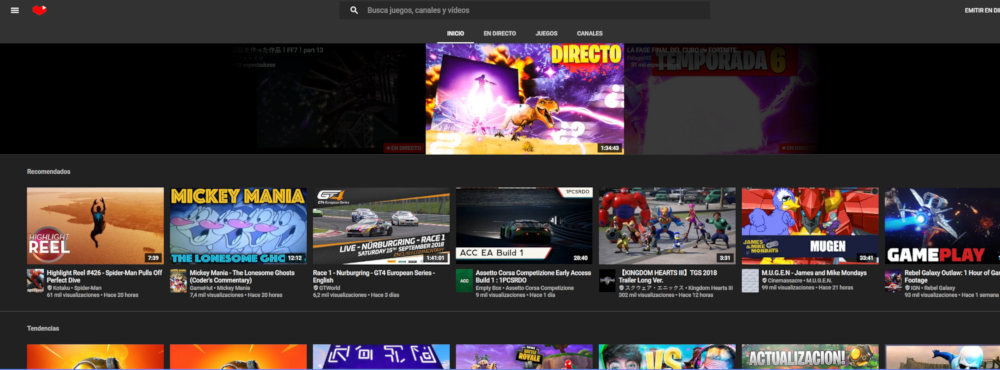Viewport: 1000px width, 370px height.
Task: Click the EMITIR EN DIRECTO button
Action: pyautogui.click(x=982, y=10)
